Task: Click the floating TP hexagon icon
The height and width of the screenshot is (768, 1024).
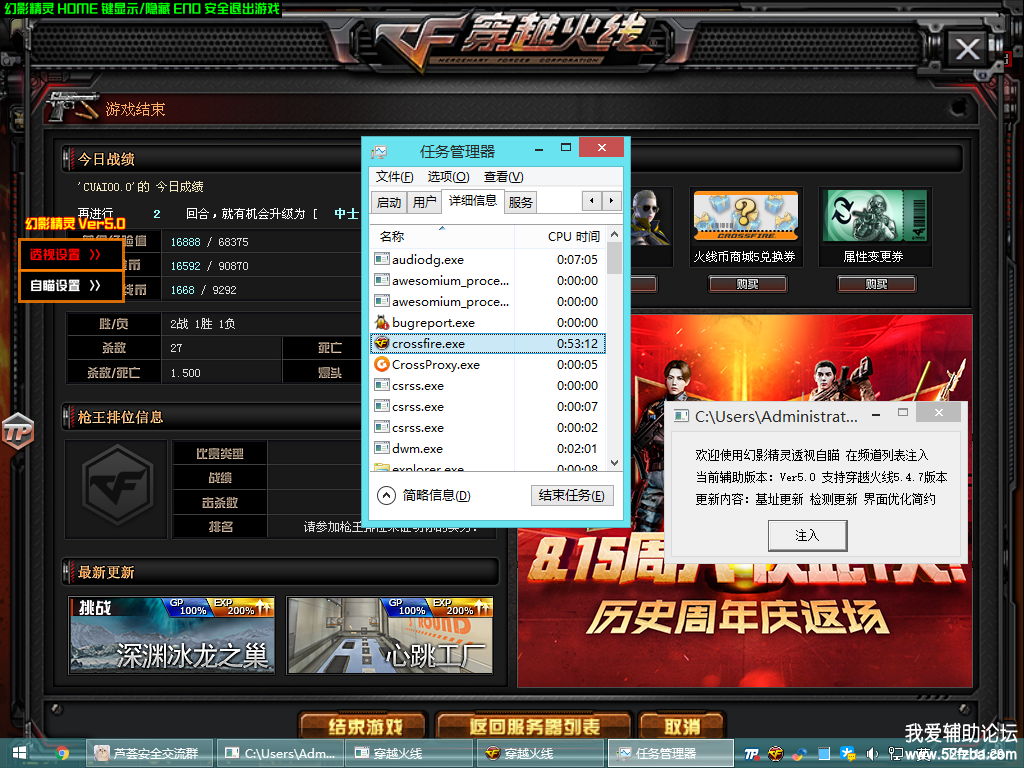Action: coord(18,431)
